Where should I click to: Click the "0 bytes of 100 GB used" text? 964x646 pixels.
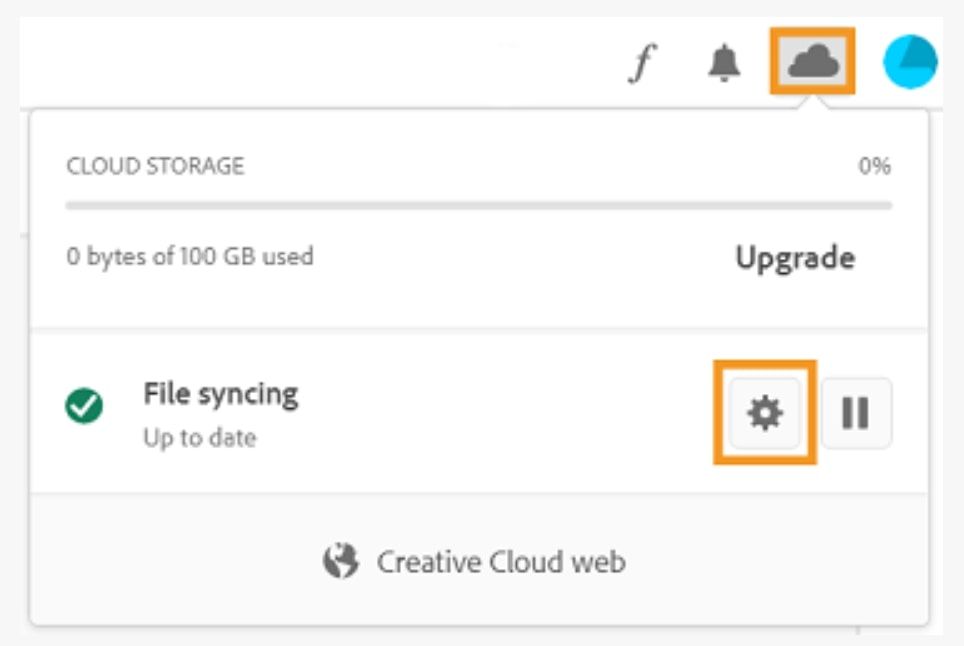click(x=190, y=257)
